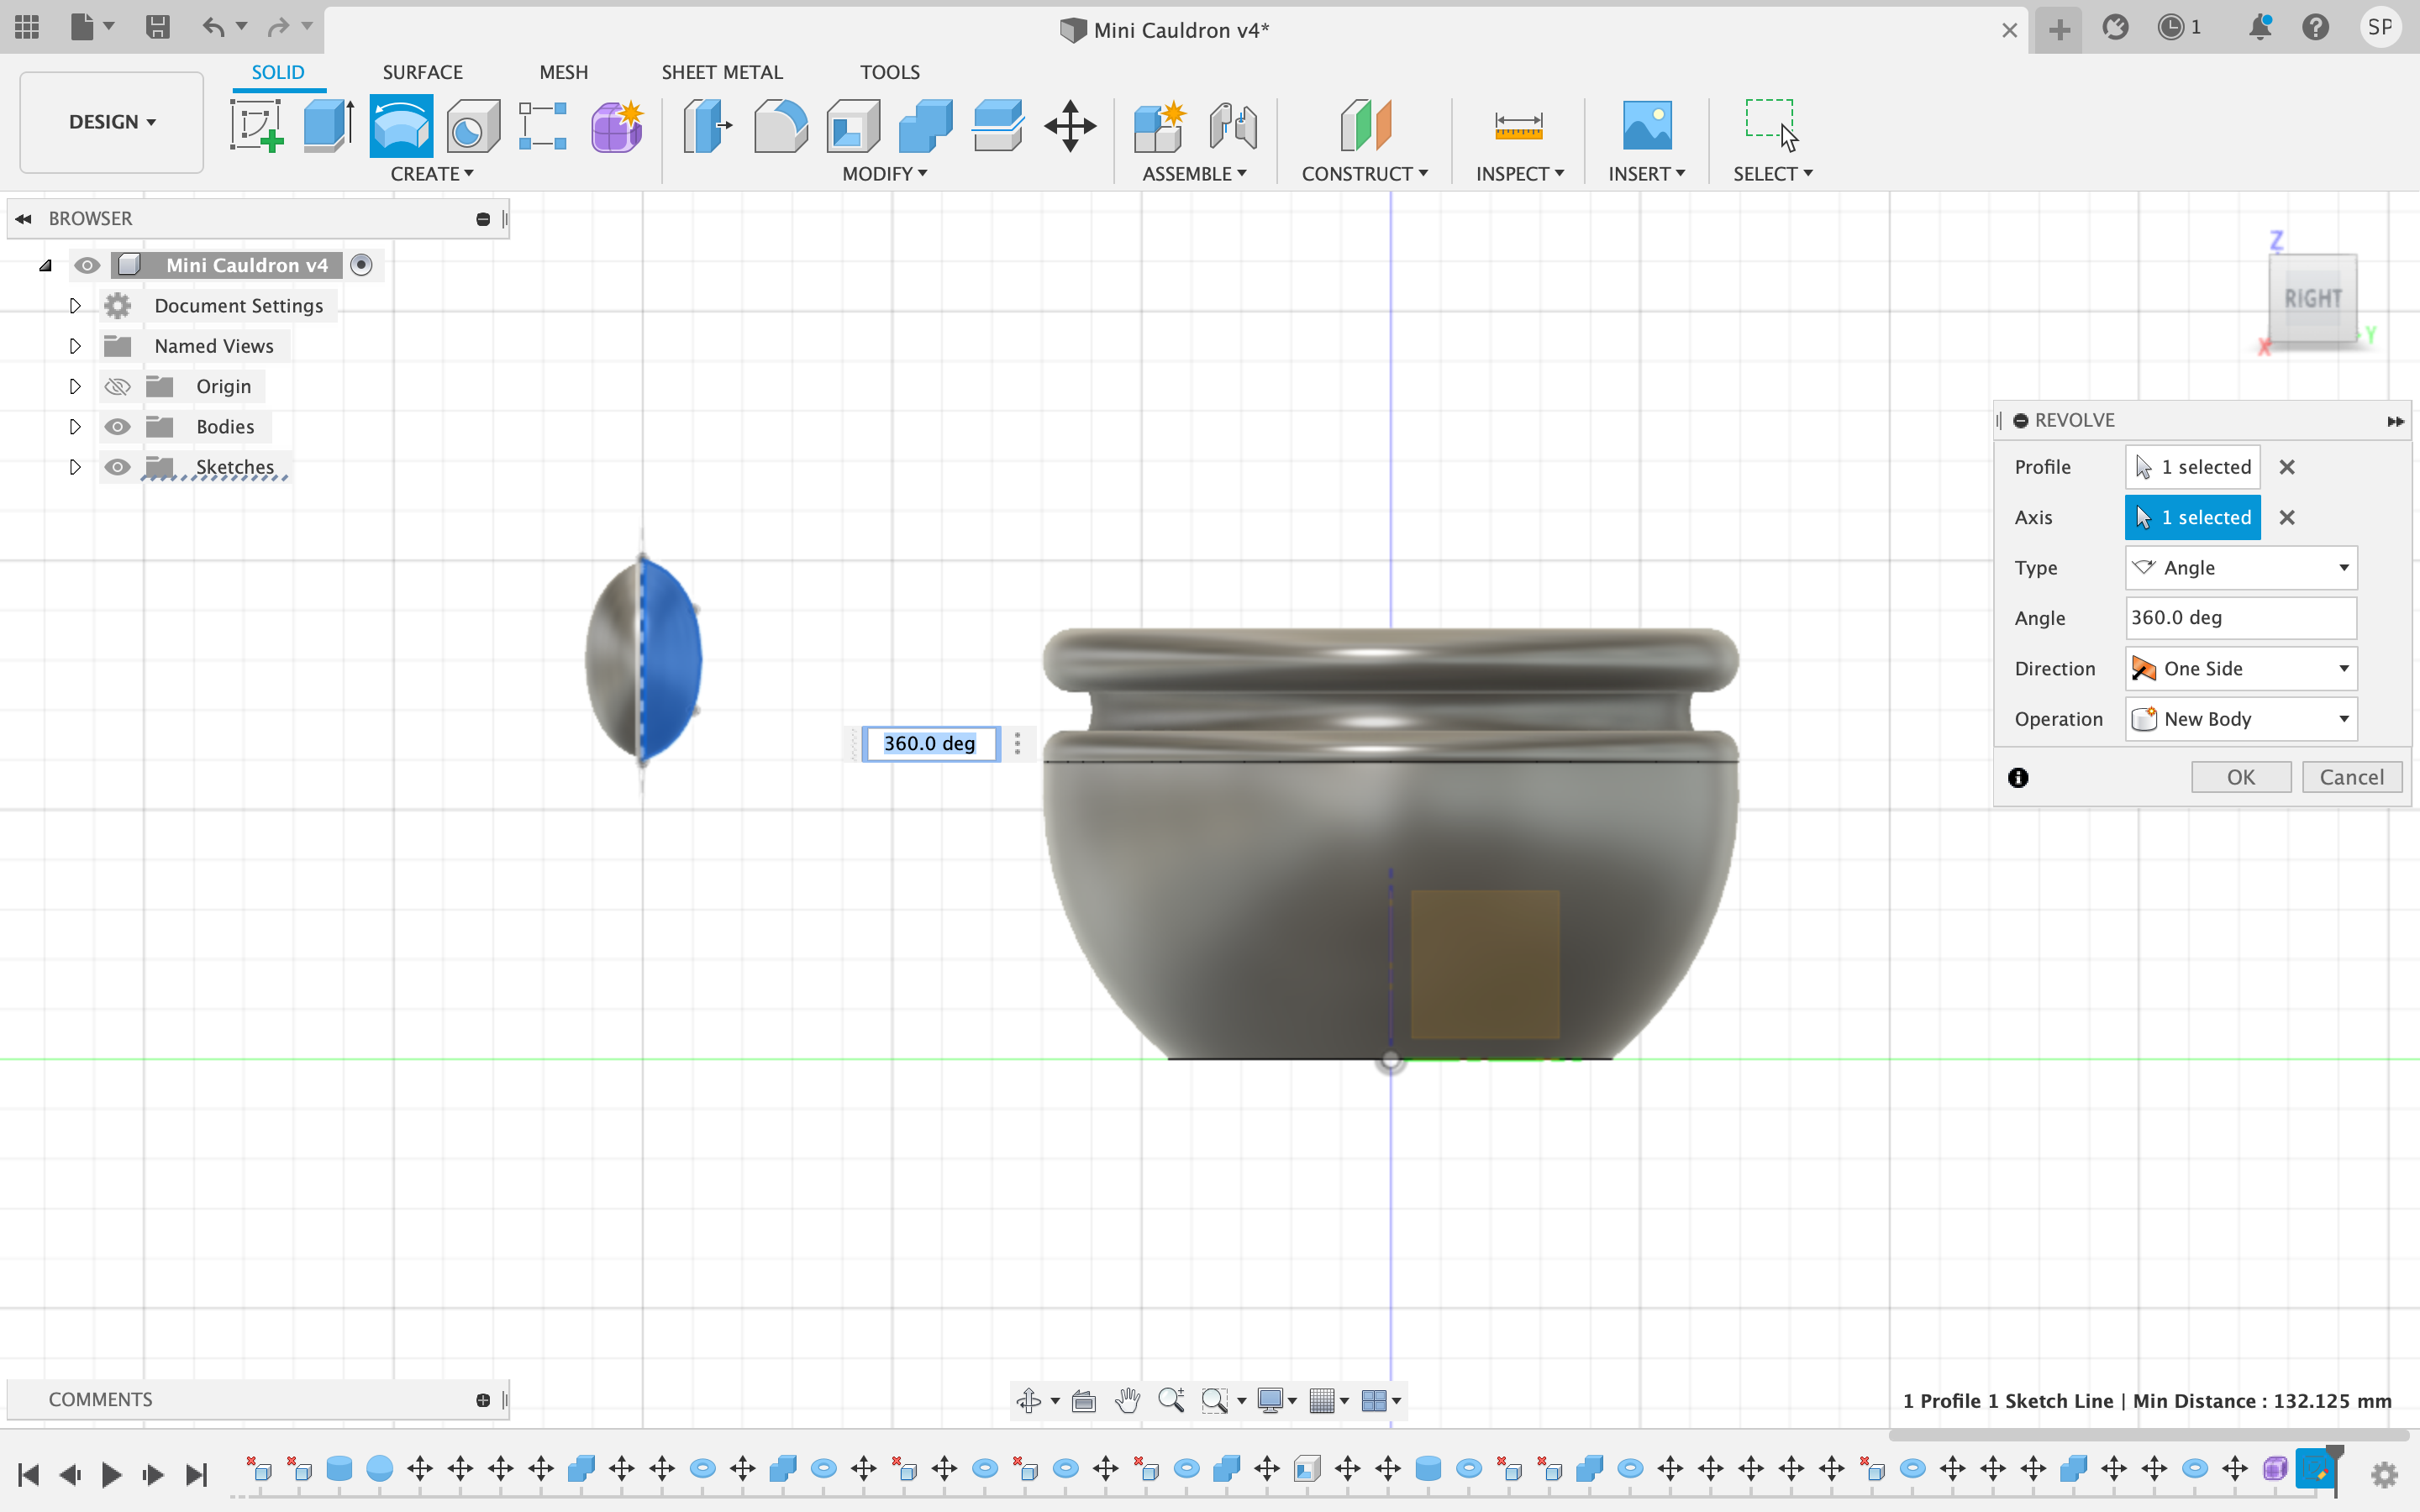Image resolution: width=2420 pixels, height=1512 pixels.
Task: Activate the Create Form tool
Action: coord(616,126)
